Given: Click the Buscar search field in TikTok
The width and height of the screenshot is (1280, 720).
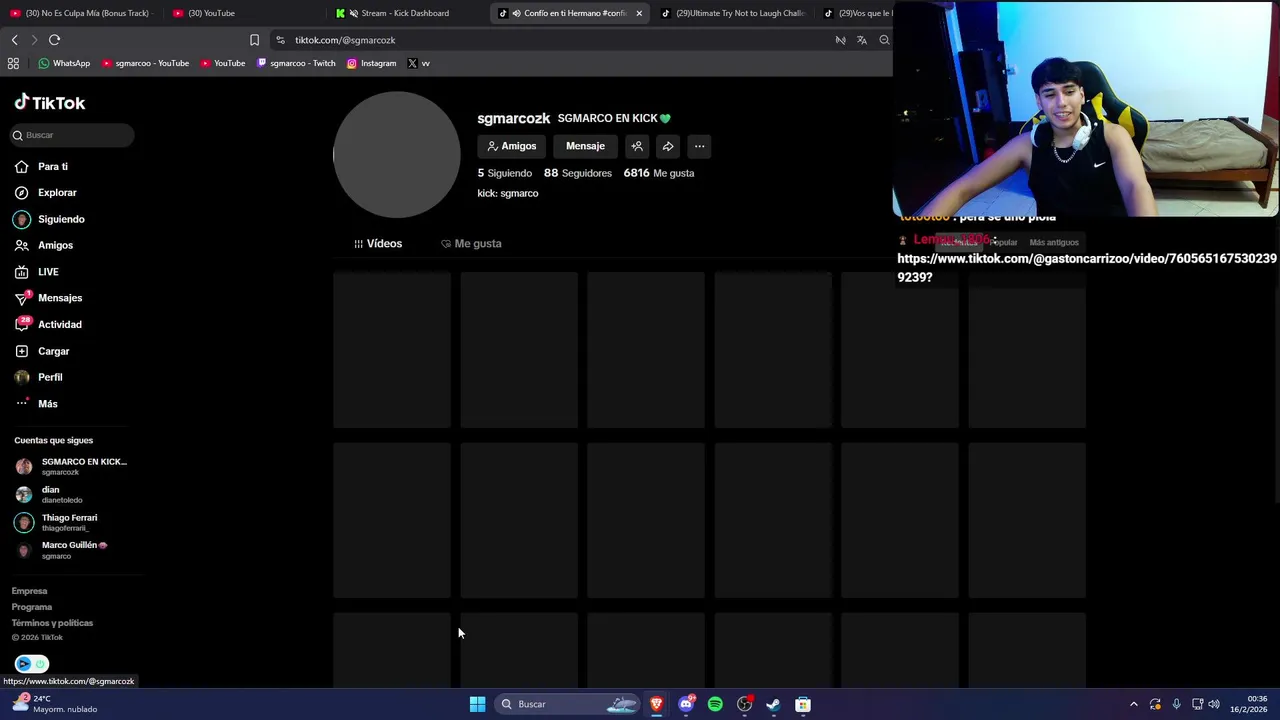Looking at the screenshot, I should 72,135.
